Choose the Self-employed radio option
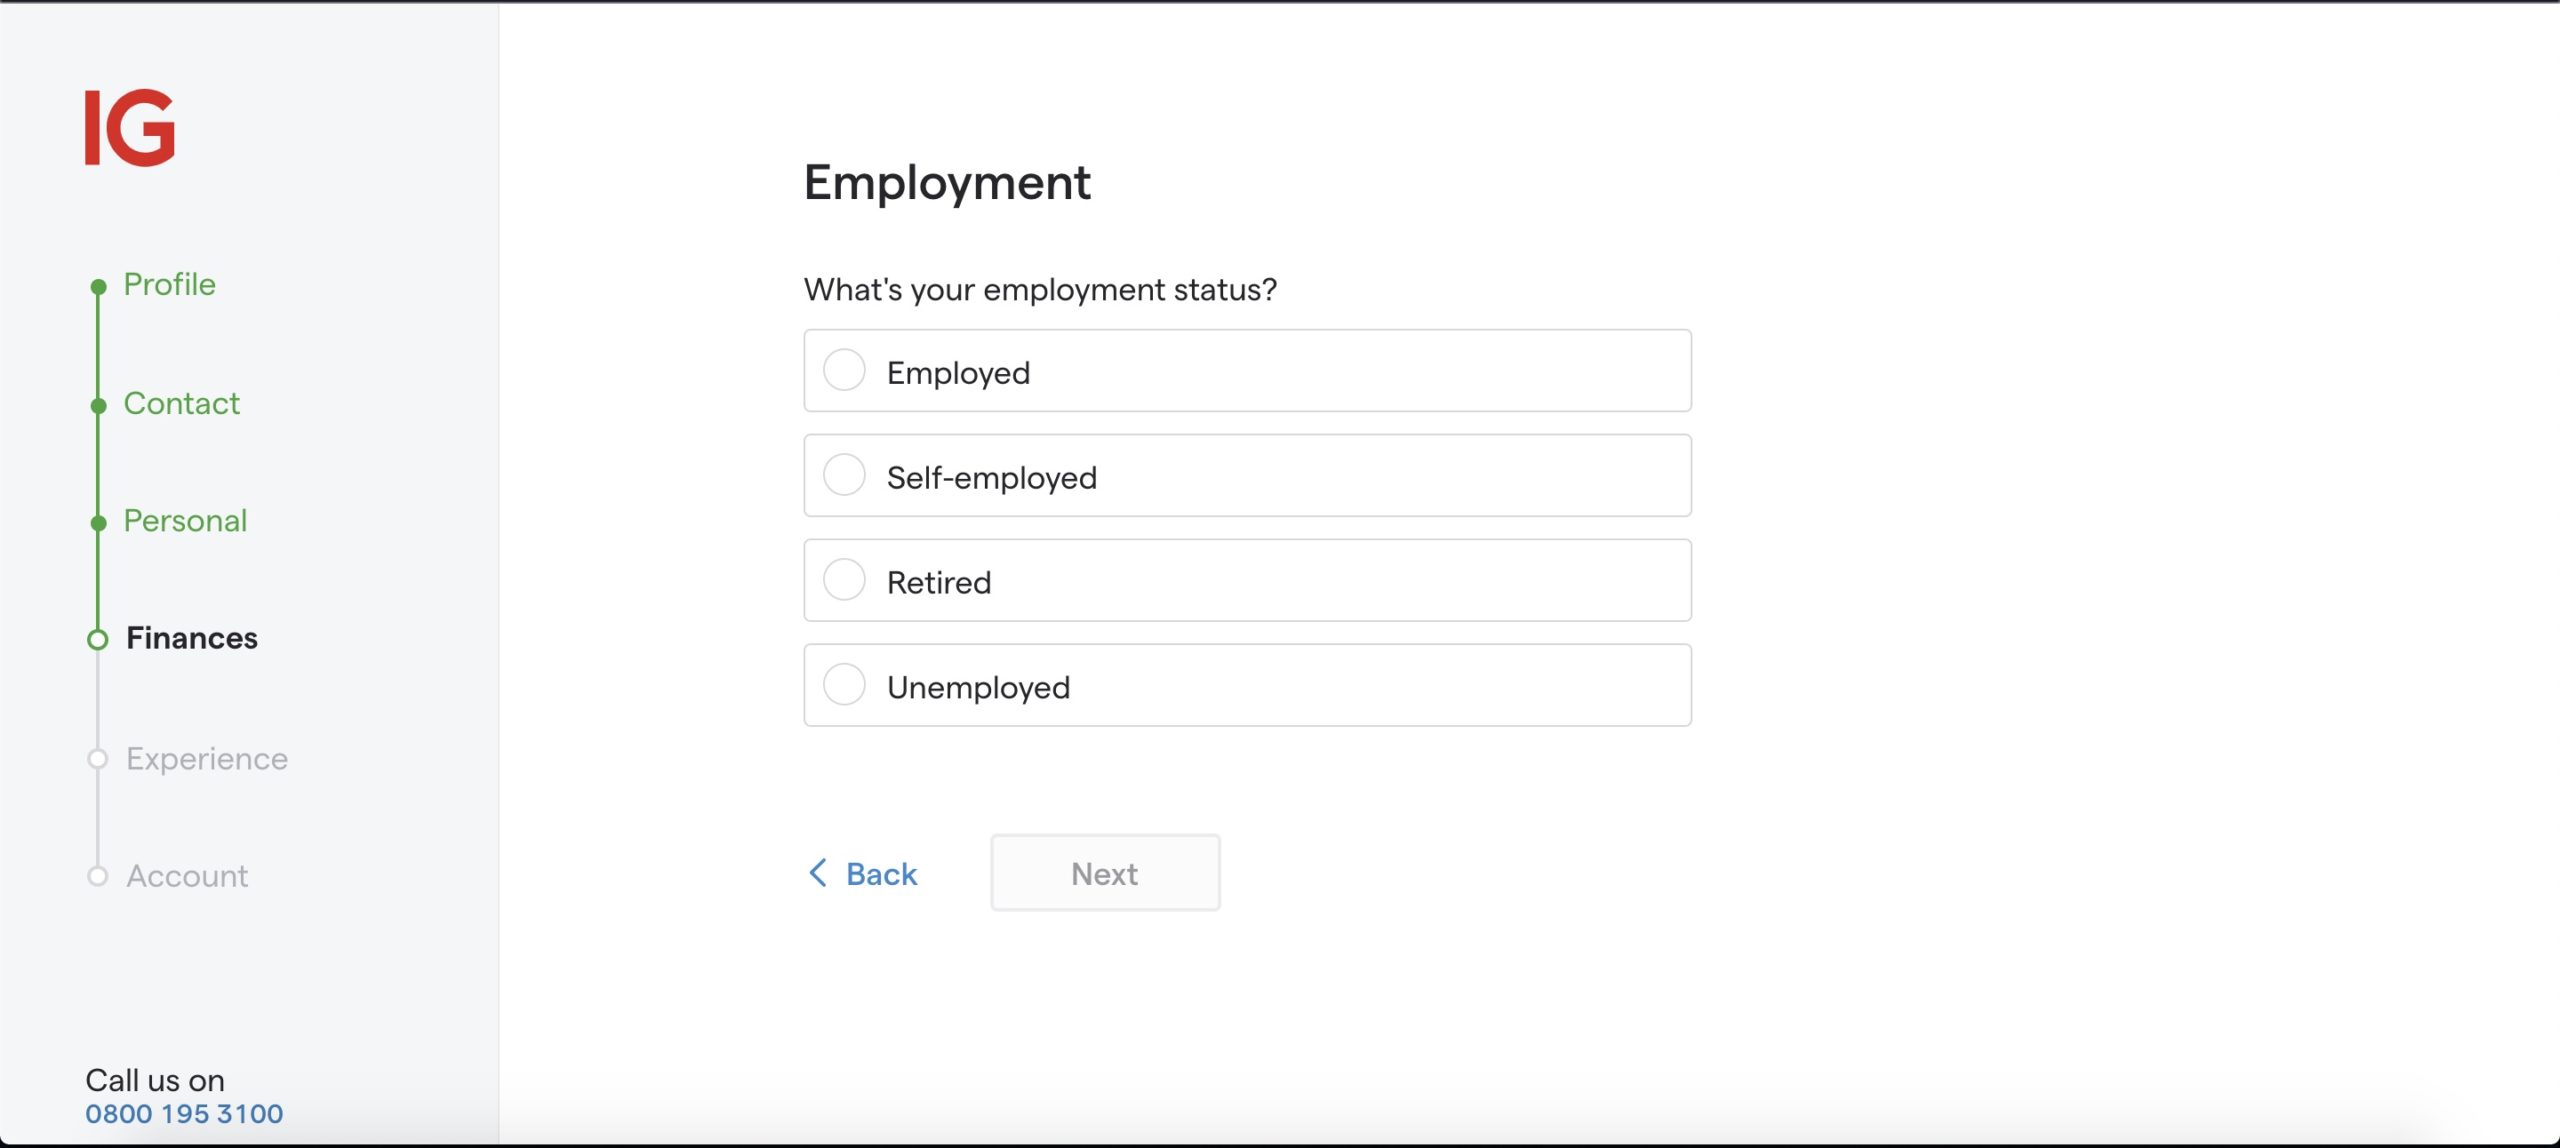The height and width of the screenshot is (1148, 2560). click(x=844, y=475)
